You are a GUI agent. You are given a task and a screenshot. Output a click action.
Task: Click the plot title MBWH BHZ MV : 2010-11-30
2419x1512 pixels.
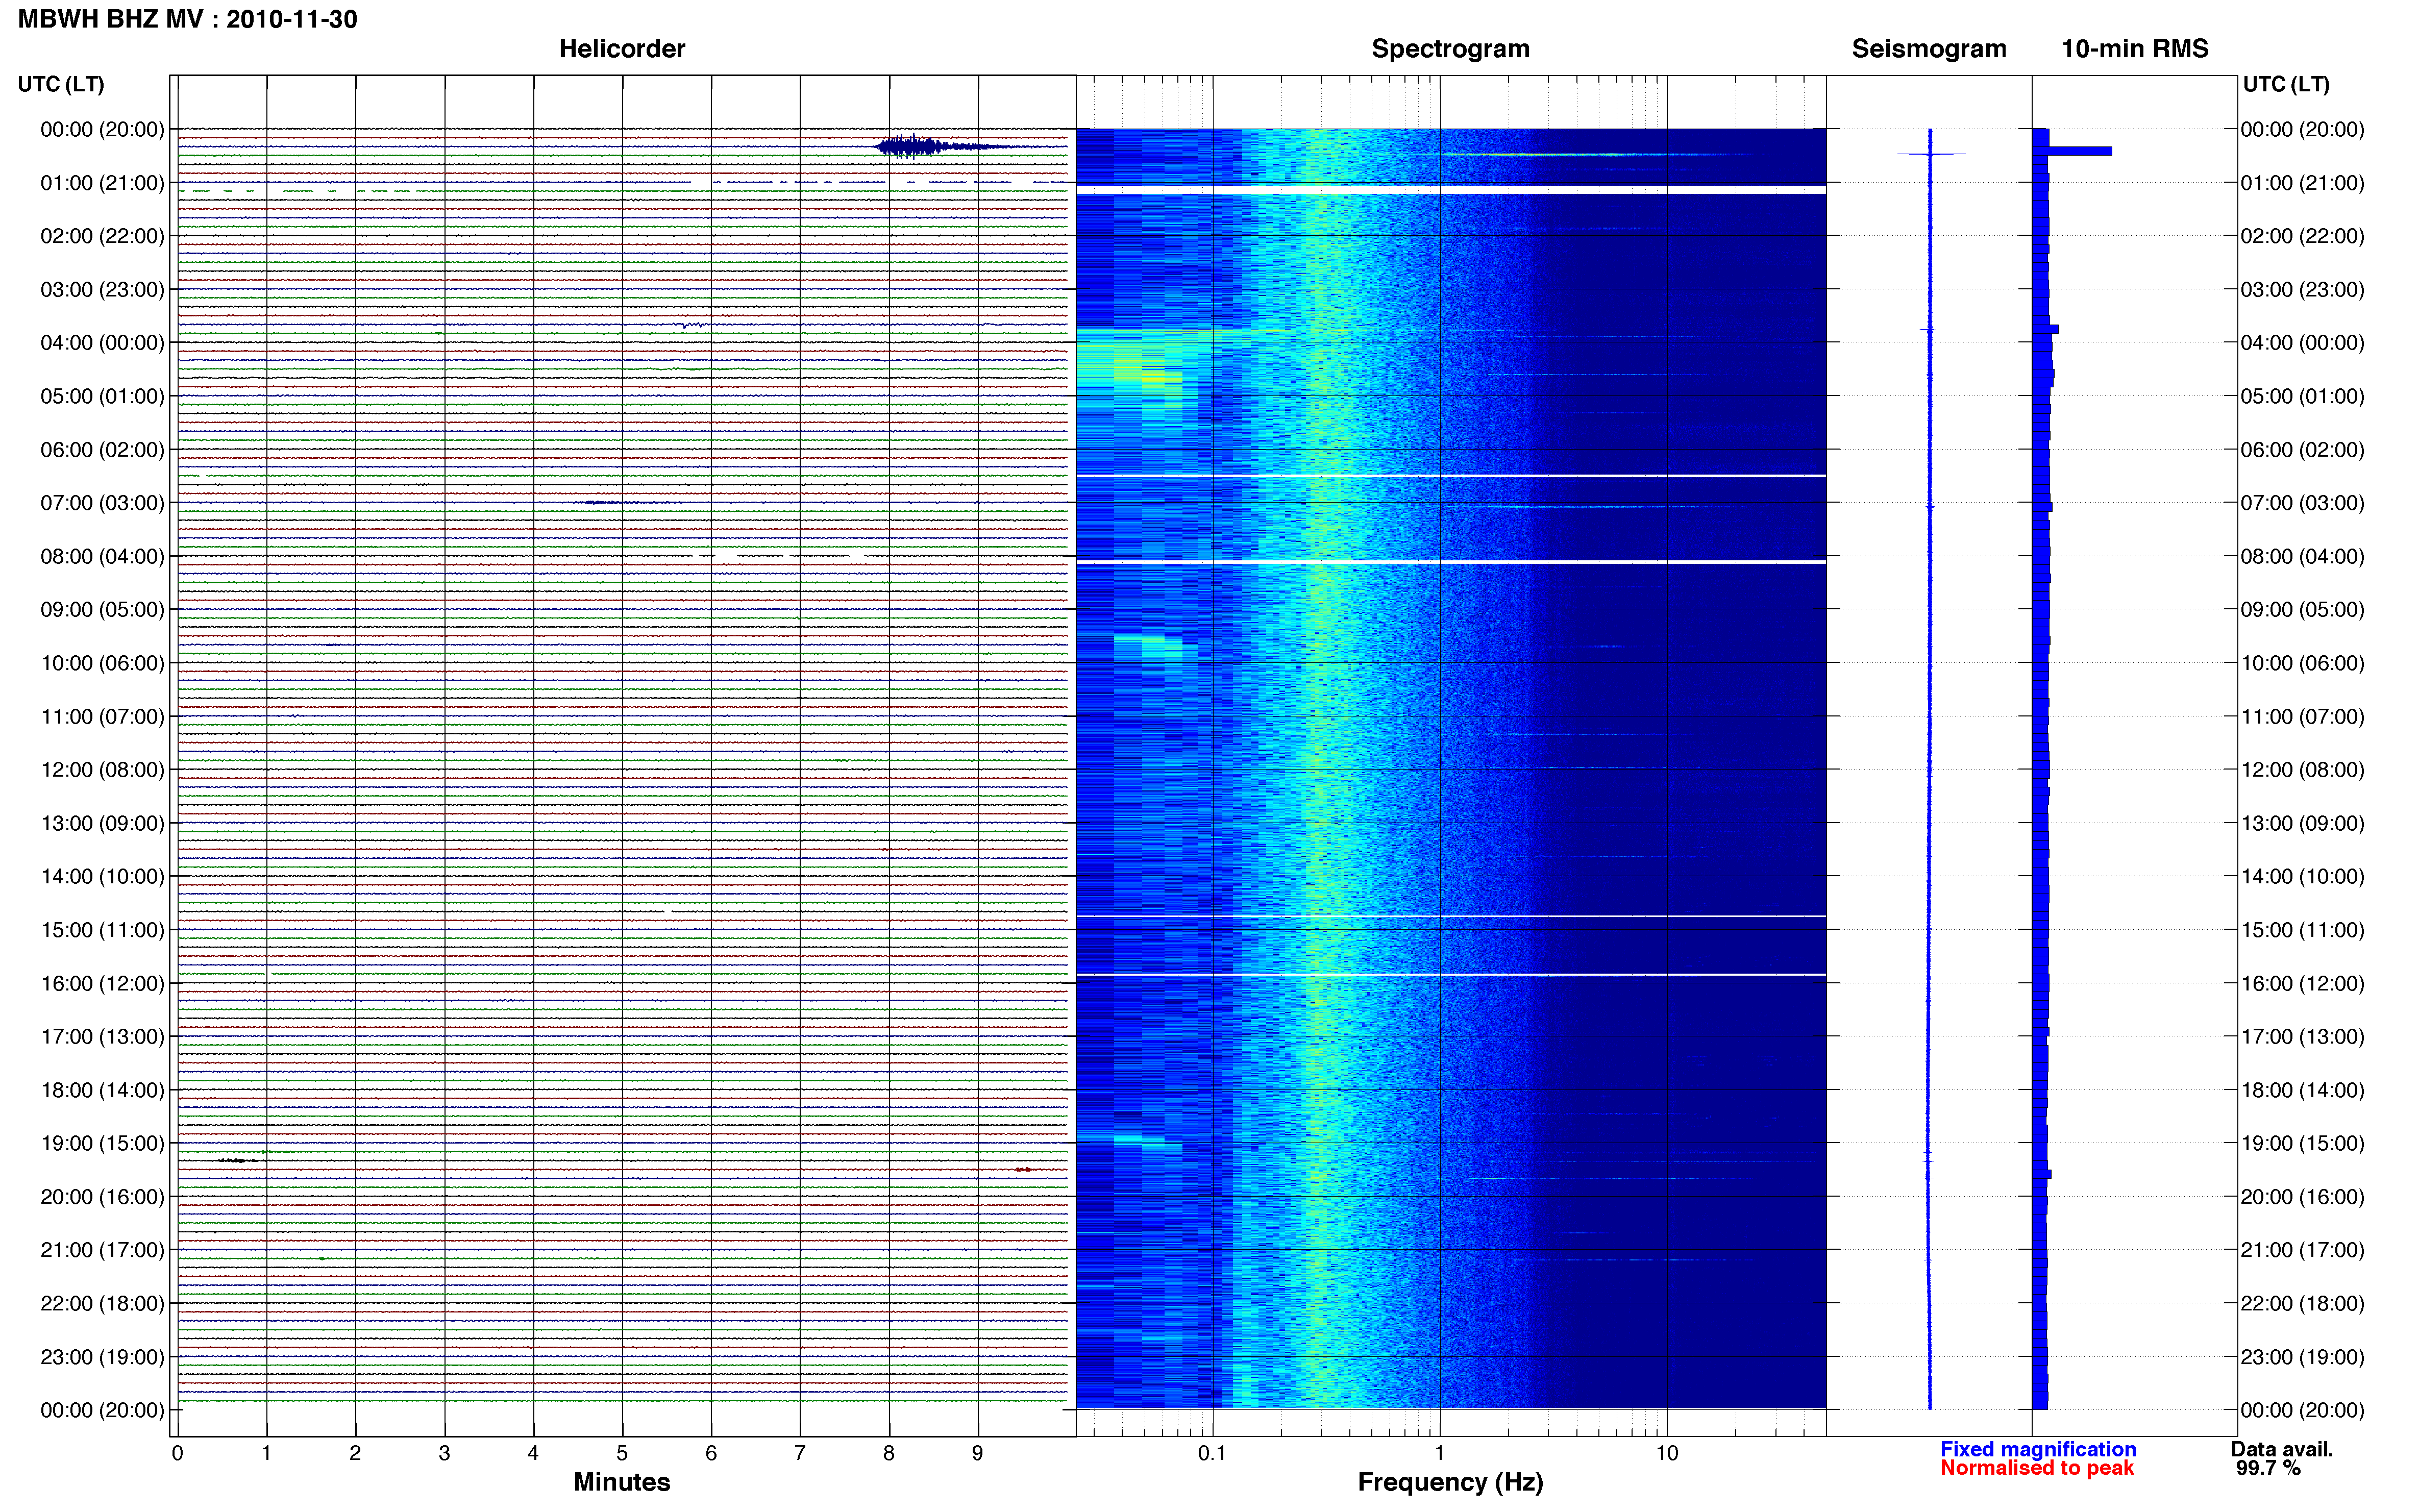[x=187, y=19]
